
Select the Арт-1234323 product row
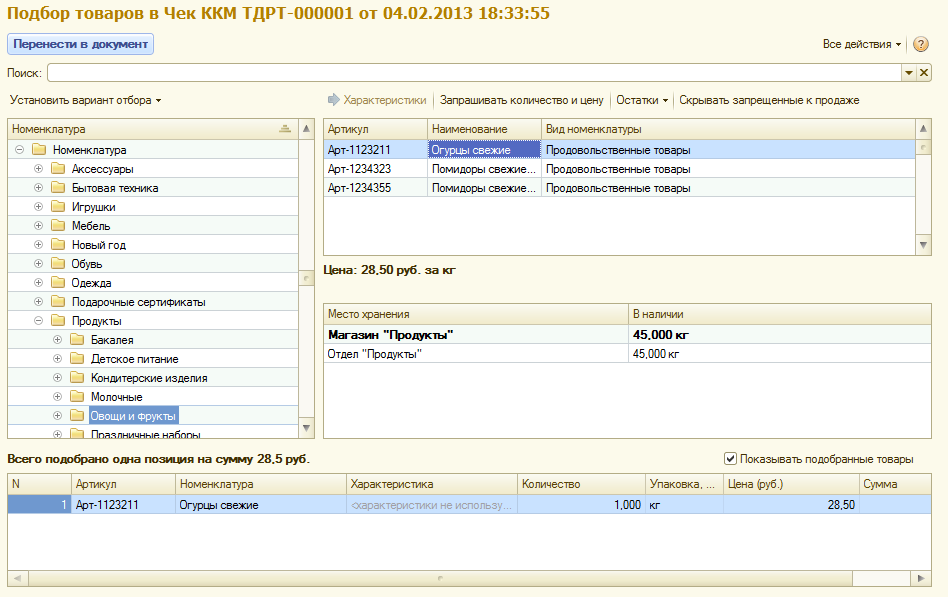click(x=619, y=169)
